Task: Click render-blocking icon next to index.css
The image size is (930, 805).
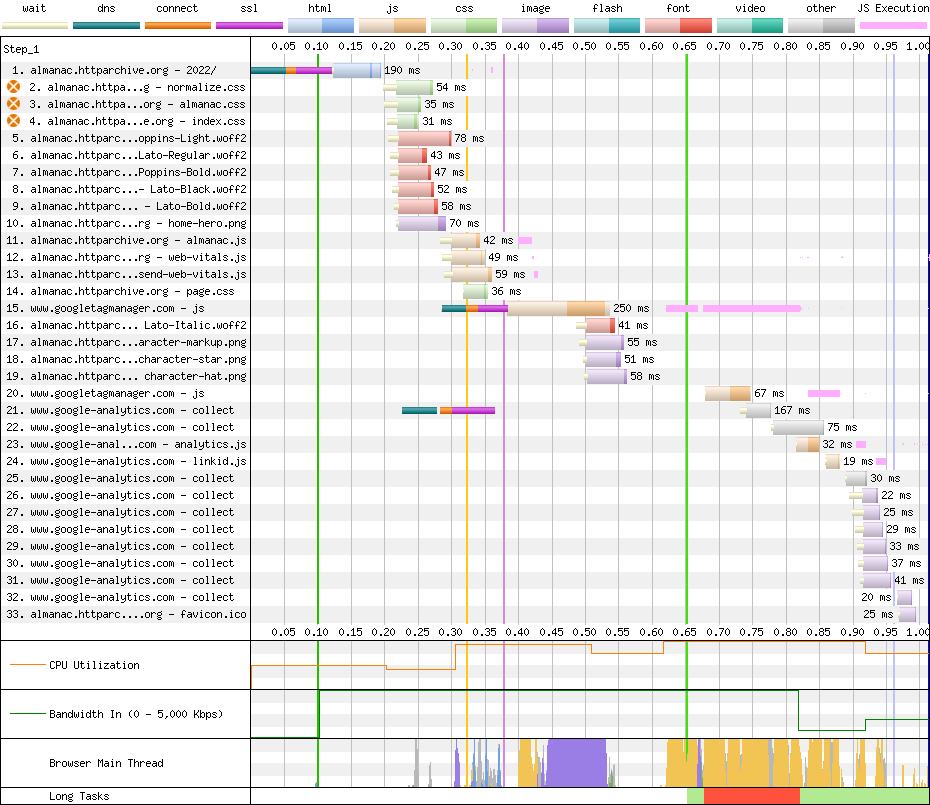Action: click(14, 121)
